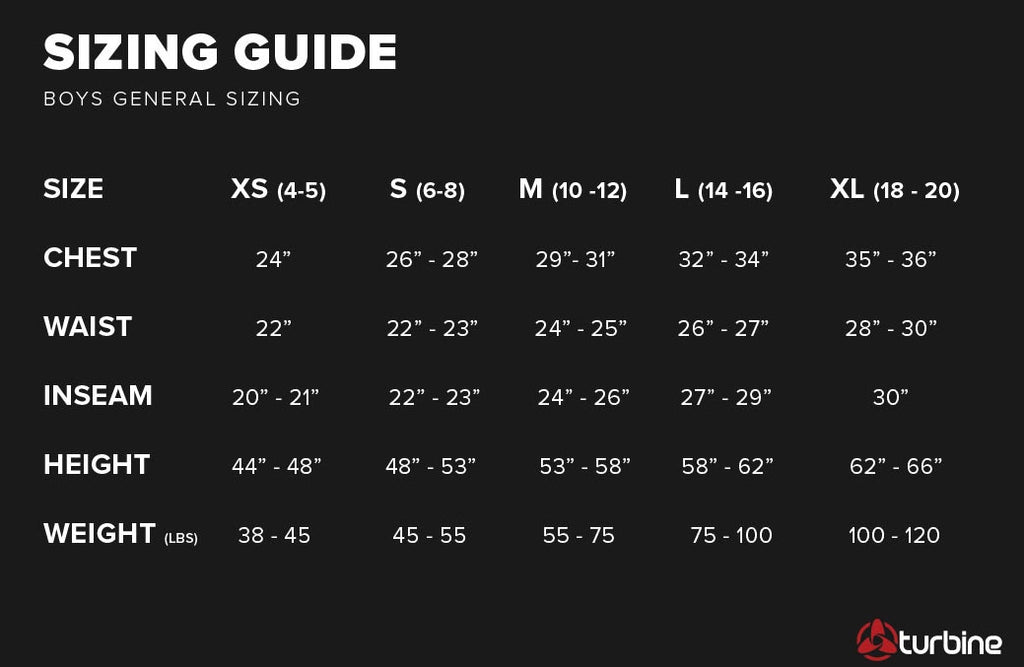This screenshot has width=1024, height=667.
Task: Click the Boys General Sizing subtitle
Action: click(172, 99)
